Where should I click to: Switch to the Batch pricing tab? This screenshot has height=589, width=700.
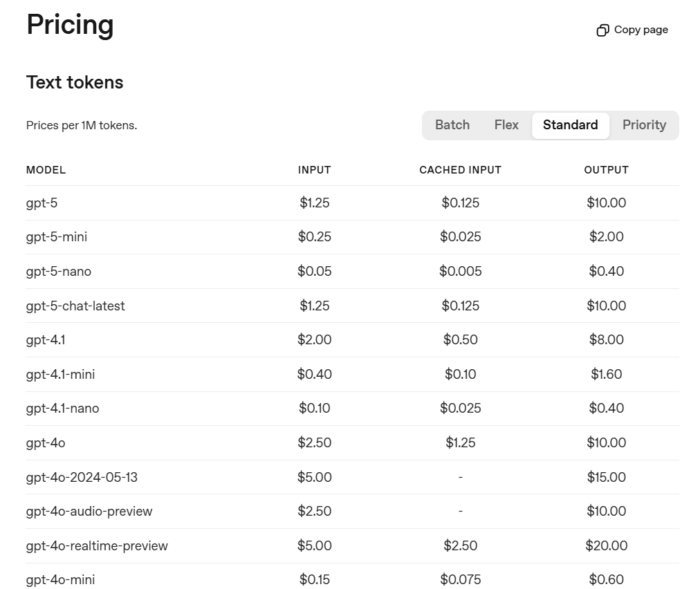click(452, 125)
